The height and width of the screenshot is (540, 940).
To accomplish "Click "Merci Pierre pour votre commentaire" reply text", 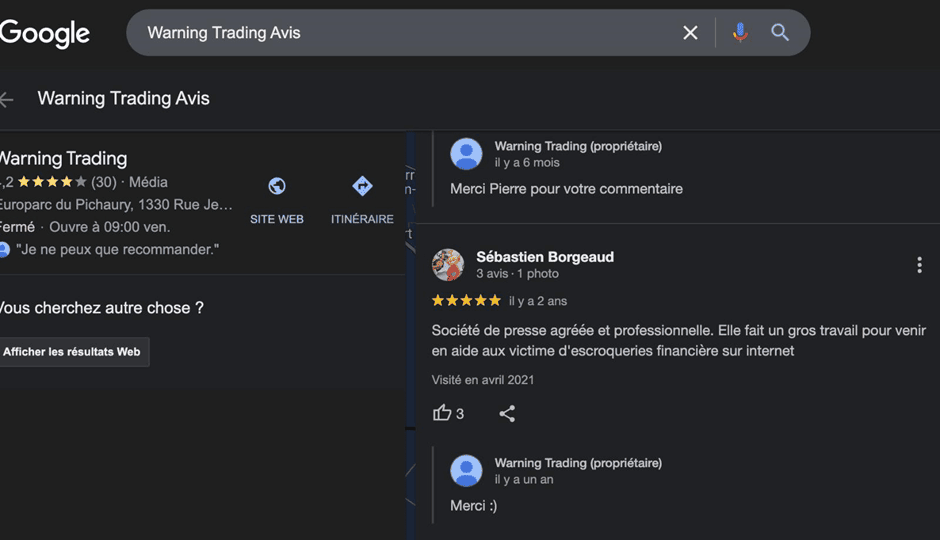I will pos(567,189).
